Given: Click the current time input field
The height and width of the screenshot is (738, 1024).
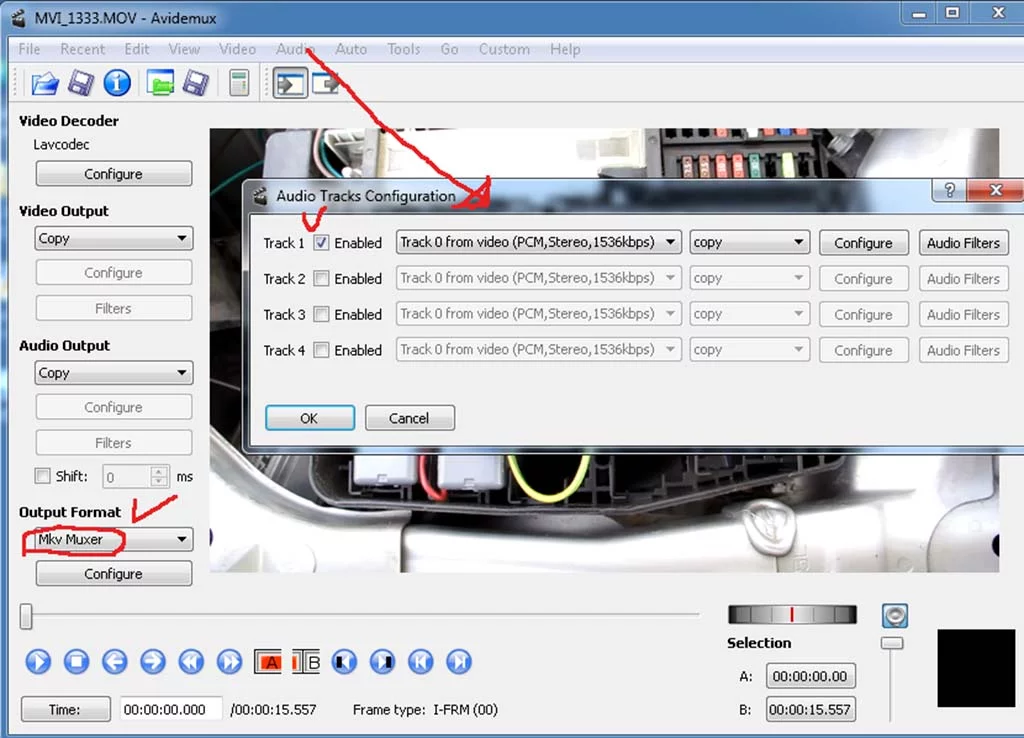Looking at the screenshot, I should coord(171,710).
